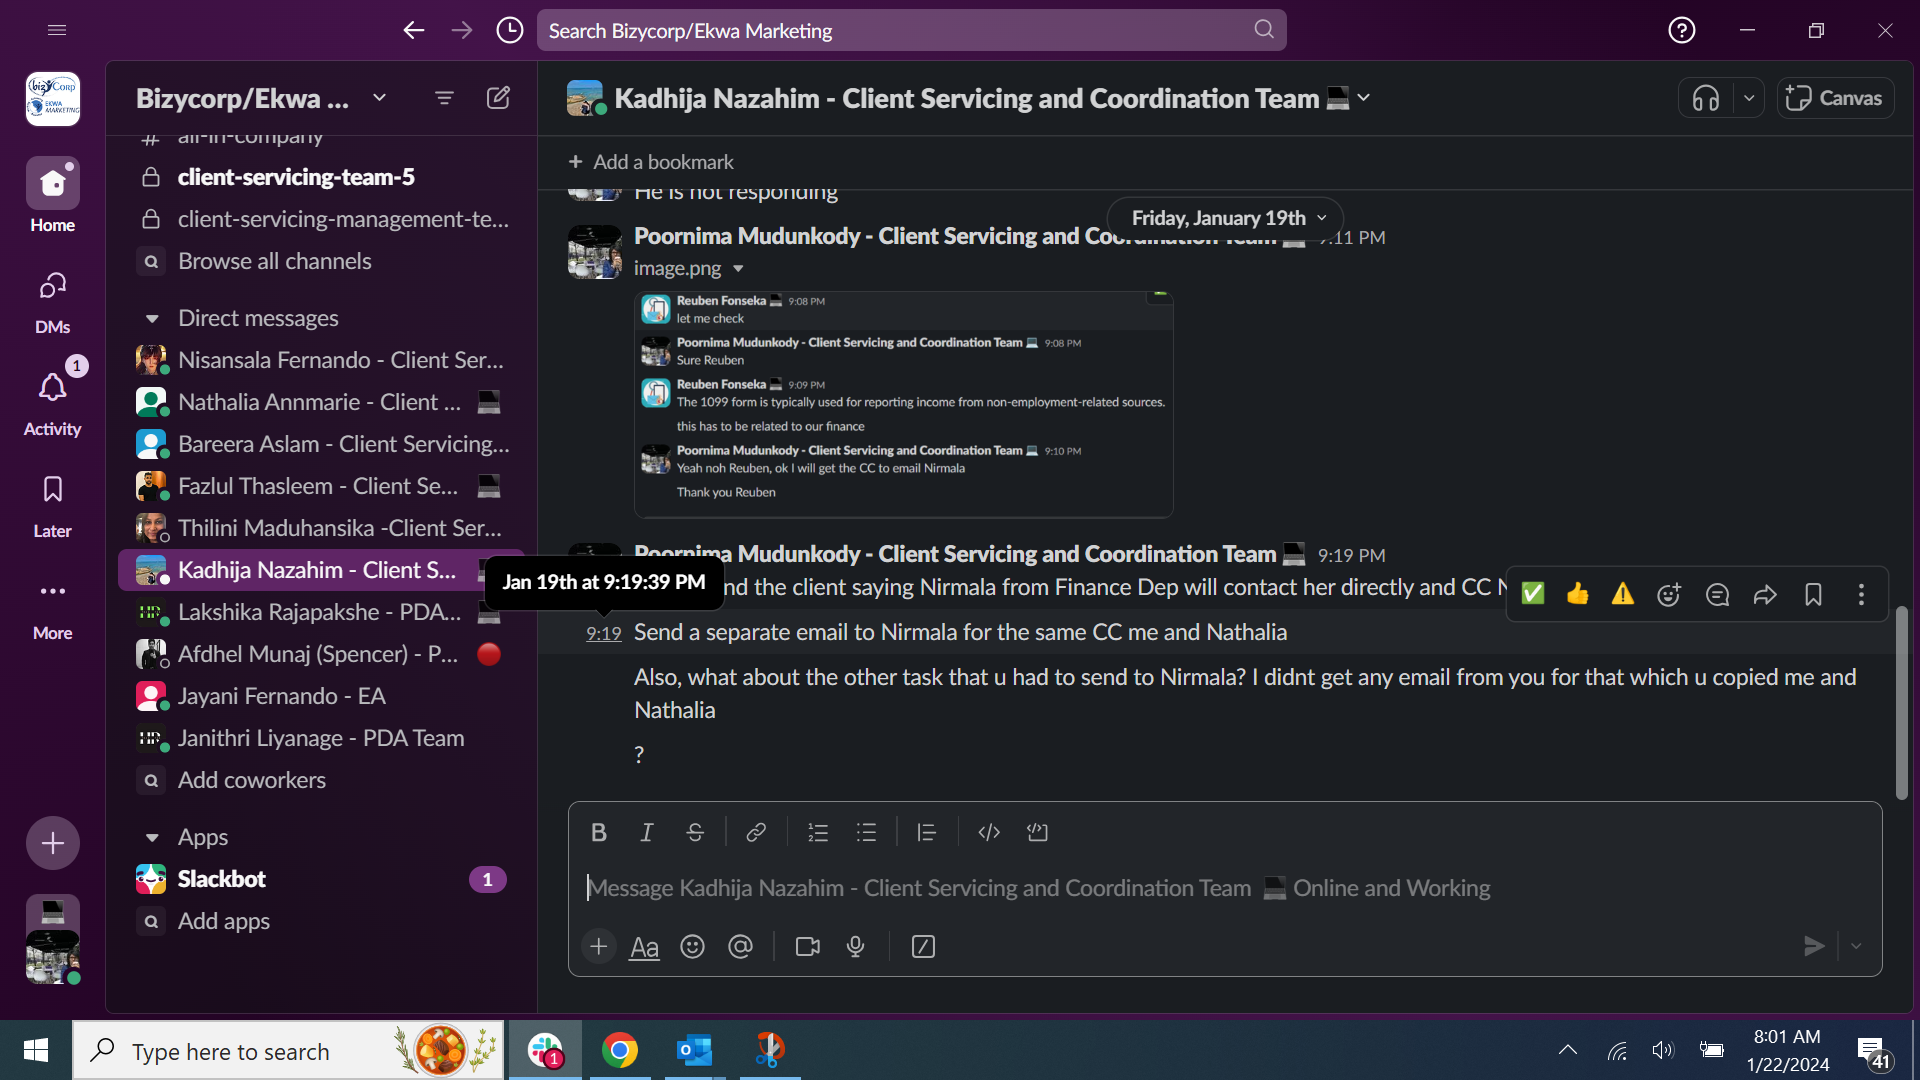Bookmark message for later
Image resolution: width=1920 pixels, height=1080 pixels.
pos(1813,595)
